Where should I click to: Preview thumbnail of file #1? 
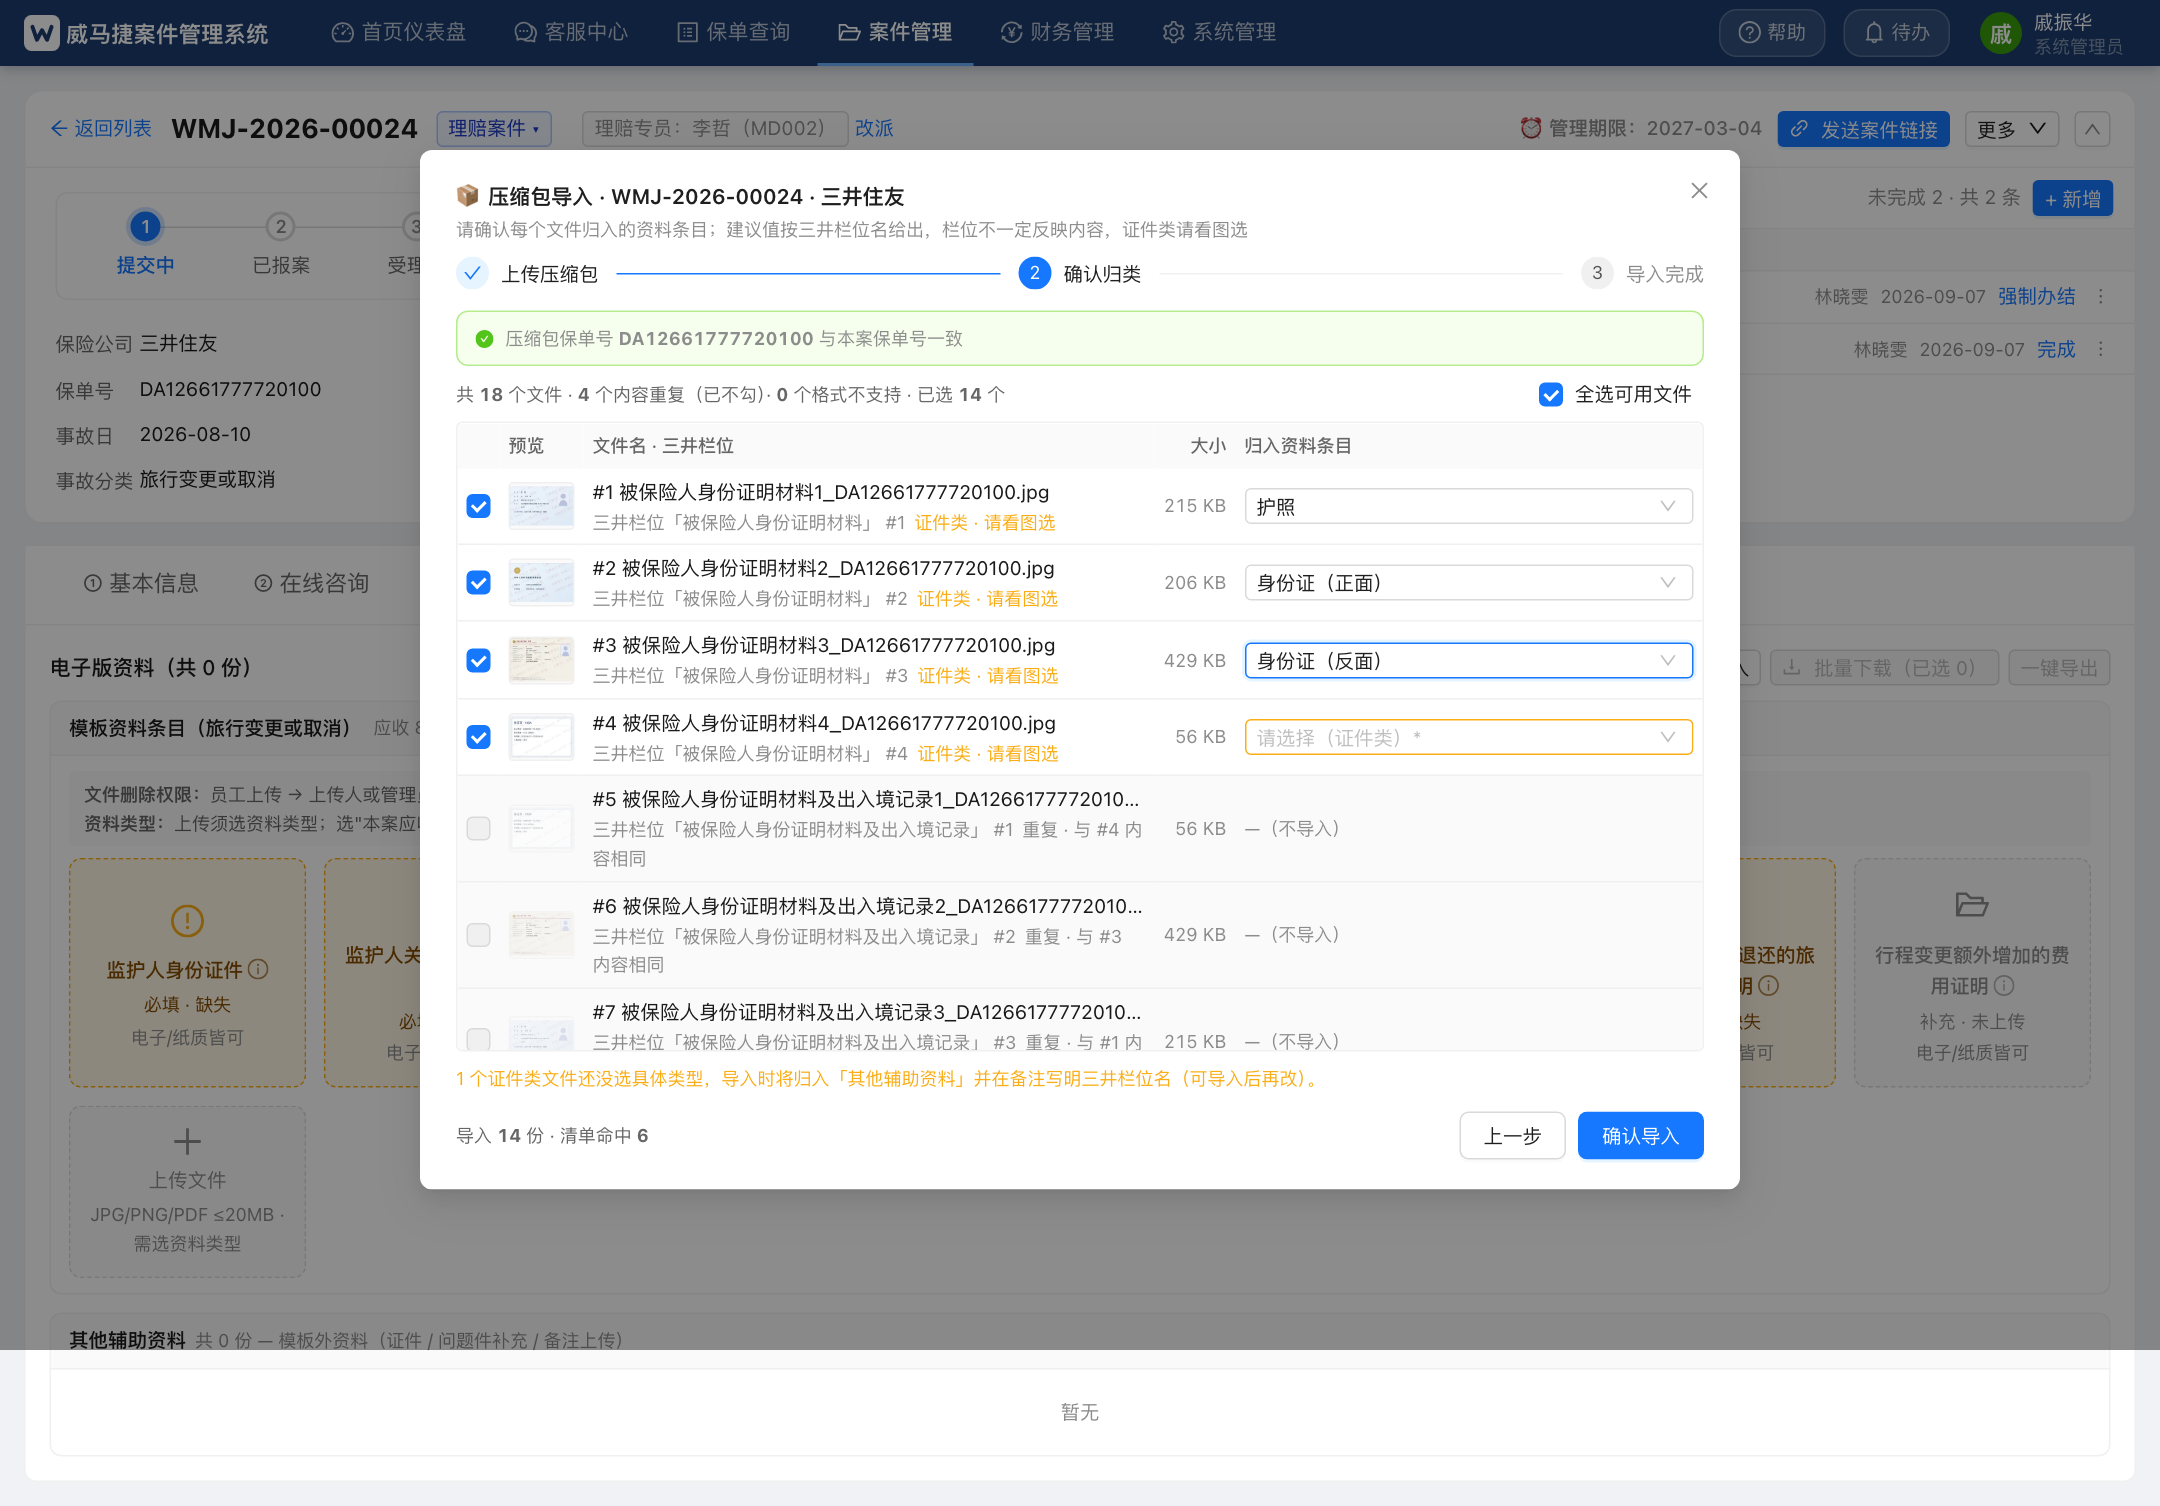click(x=541, y=506)
